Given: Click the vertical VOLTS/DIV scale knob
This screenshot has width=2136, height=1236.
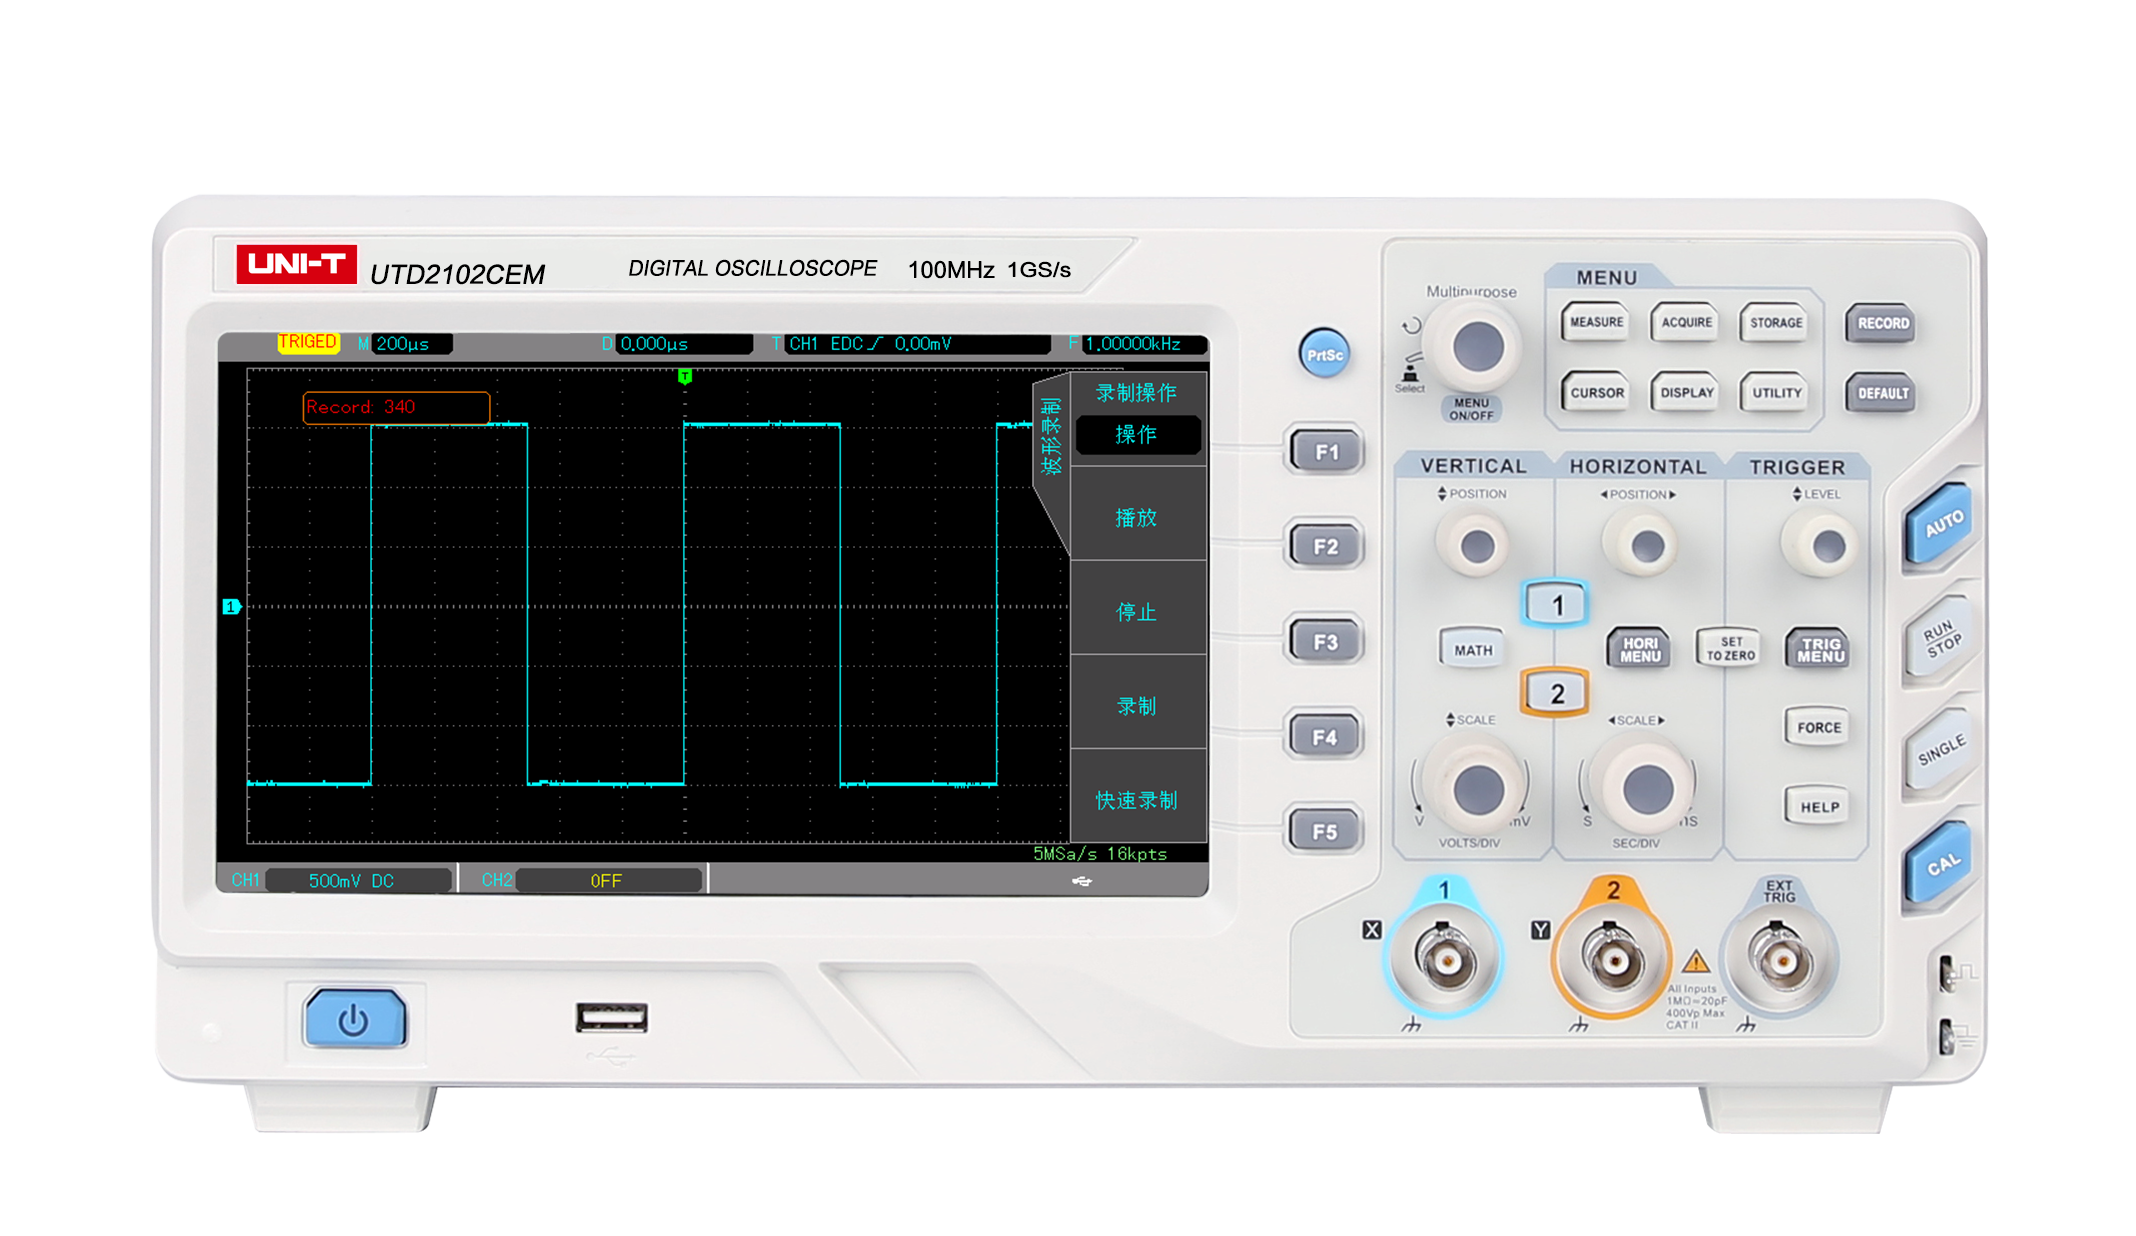Looking at the screenshot, I should [1477, 789].
